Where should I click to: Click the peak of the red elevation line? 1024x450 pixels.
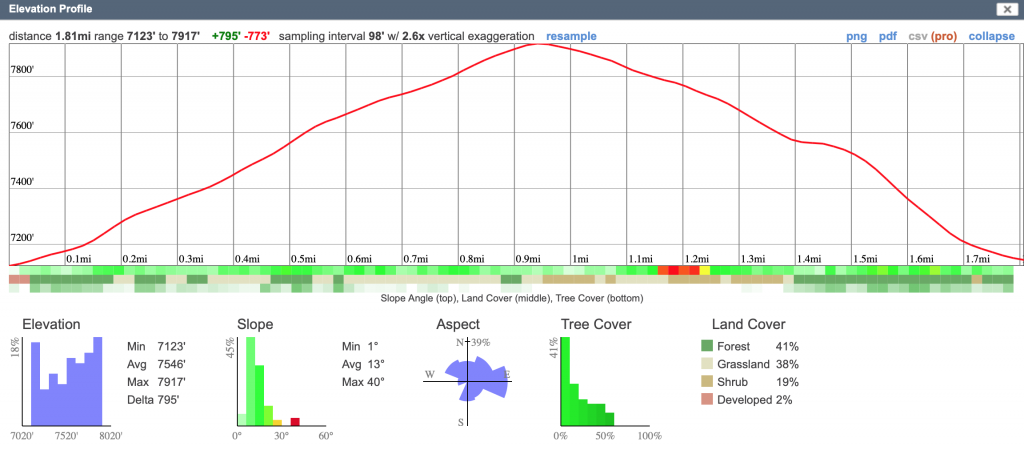[x=539, y=44]
